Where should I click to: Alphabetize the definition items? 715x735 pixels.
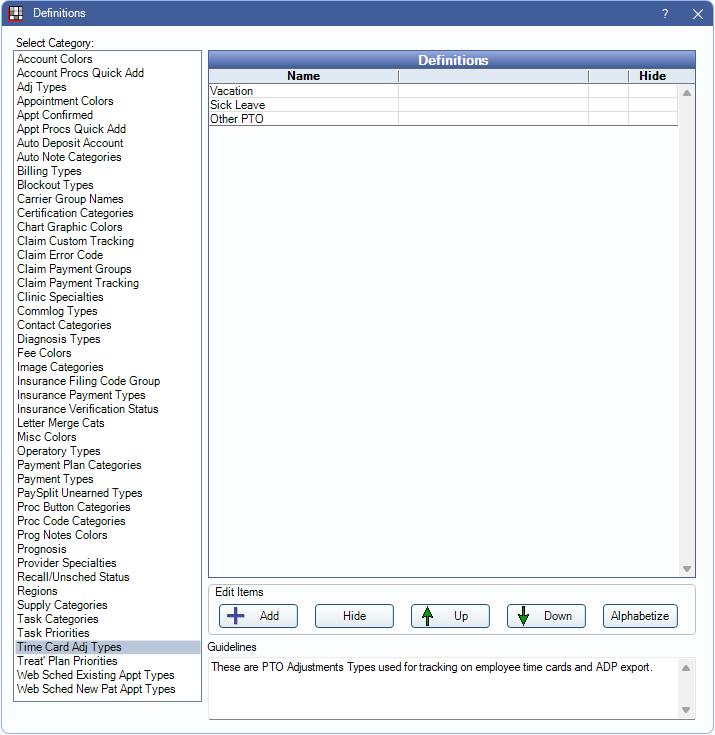[x=640, y=616]
